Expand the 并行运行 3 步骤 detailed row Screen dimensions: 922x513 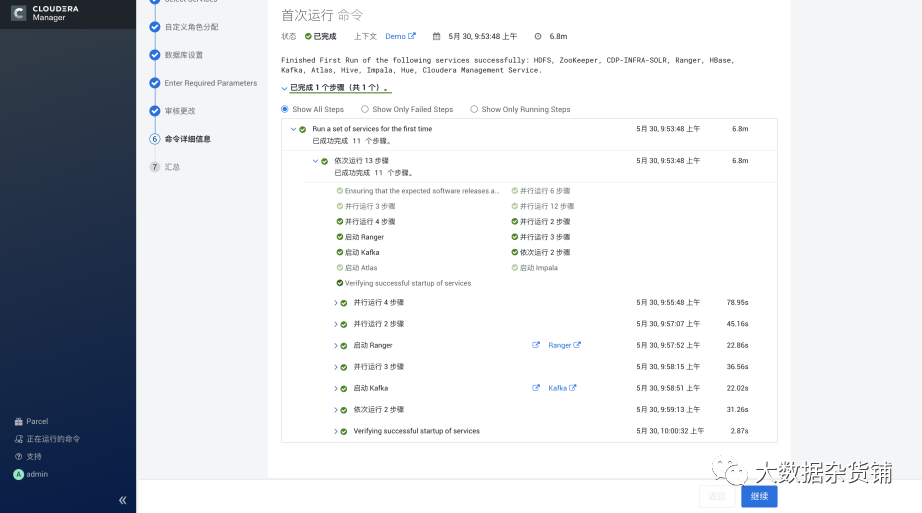(x=336, y=367)
